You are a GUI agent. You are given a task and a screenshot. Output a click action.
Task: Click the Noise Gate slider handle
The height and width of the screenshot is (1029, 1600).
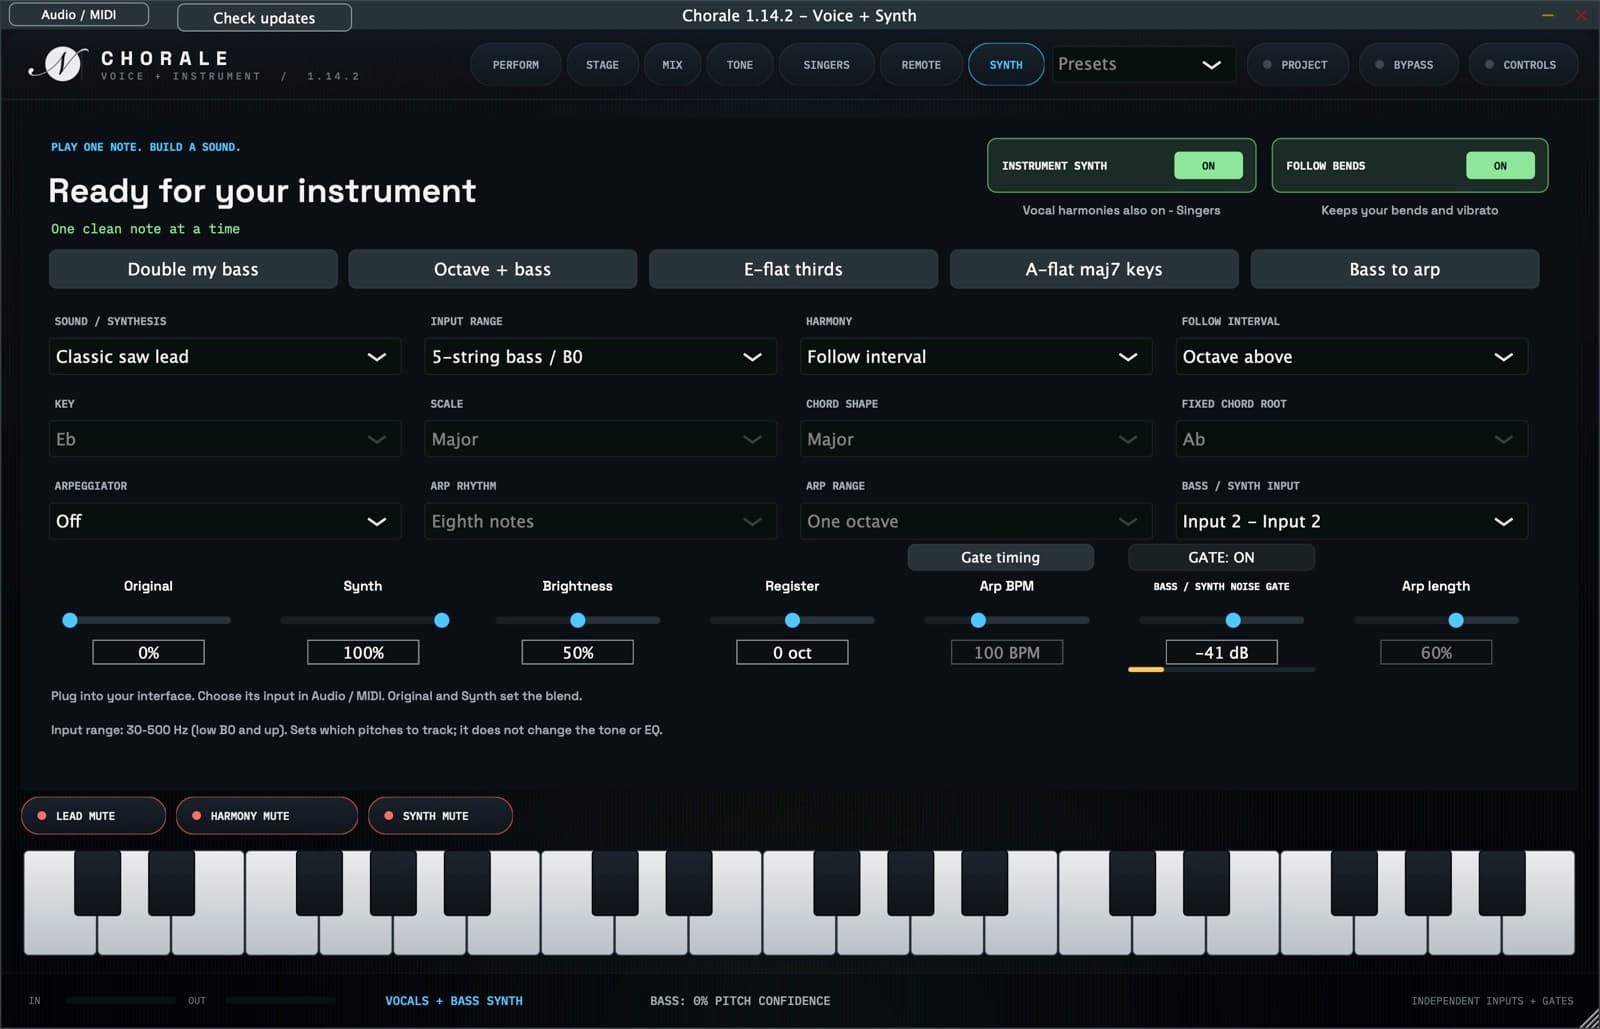click(1233, 620)
